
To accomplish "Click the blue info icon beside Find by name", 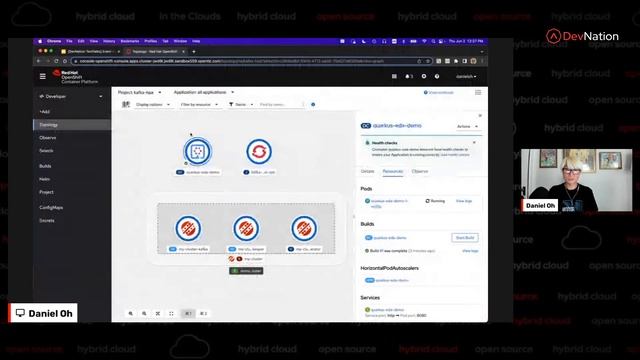I will [x=313, y=104].
